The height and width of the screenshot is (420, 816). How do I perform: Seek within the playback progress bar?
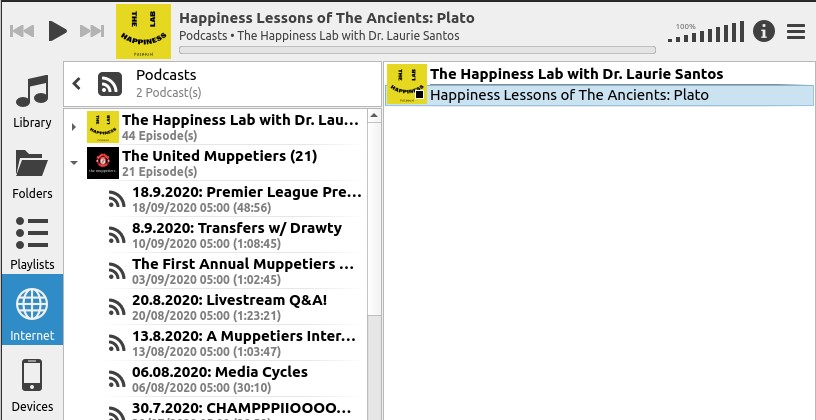(417, 49)
